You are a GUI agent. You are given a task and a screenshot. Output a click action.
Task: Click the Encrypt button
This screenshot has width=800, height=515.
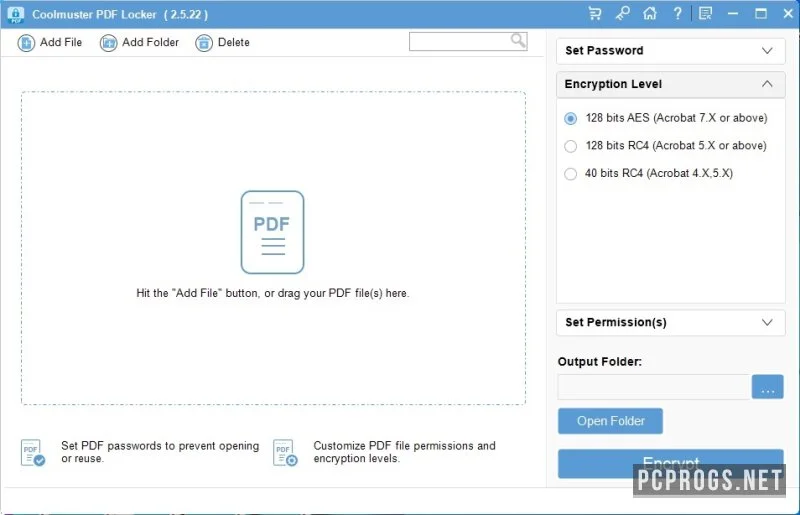coord(670,463)
